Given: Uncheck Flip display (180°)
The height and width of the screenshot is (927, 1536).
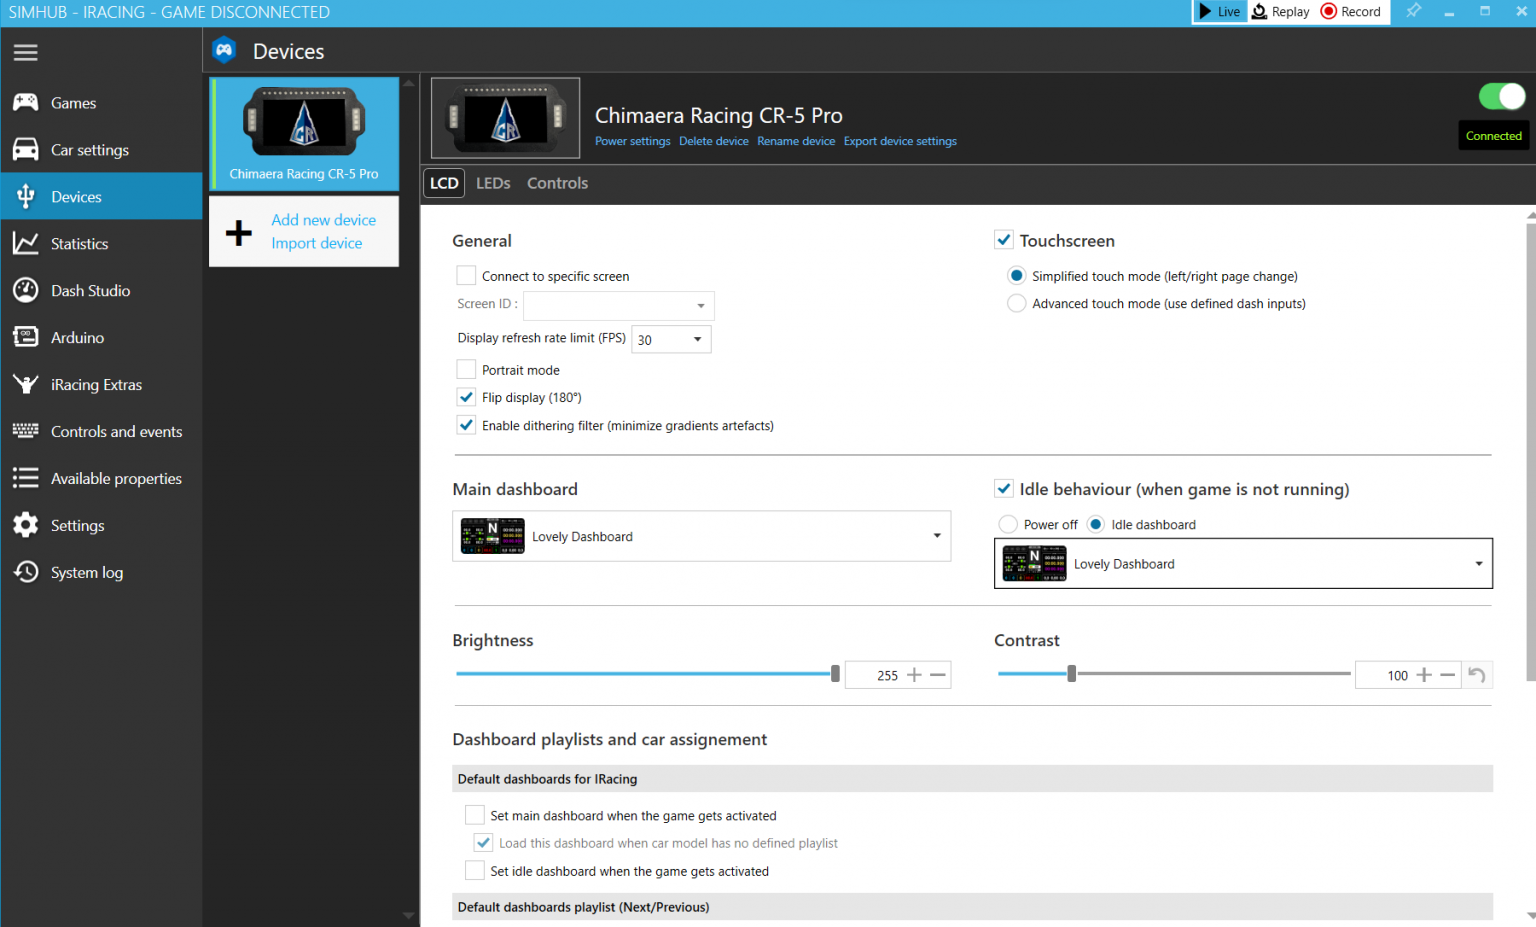Looking at the screenshot, I should pyautogui.click(x=466, y=397).
